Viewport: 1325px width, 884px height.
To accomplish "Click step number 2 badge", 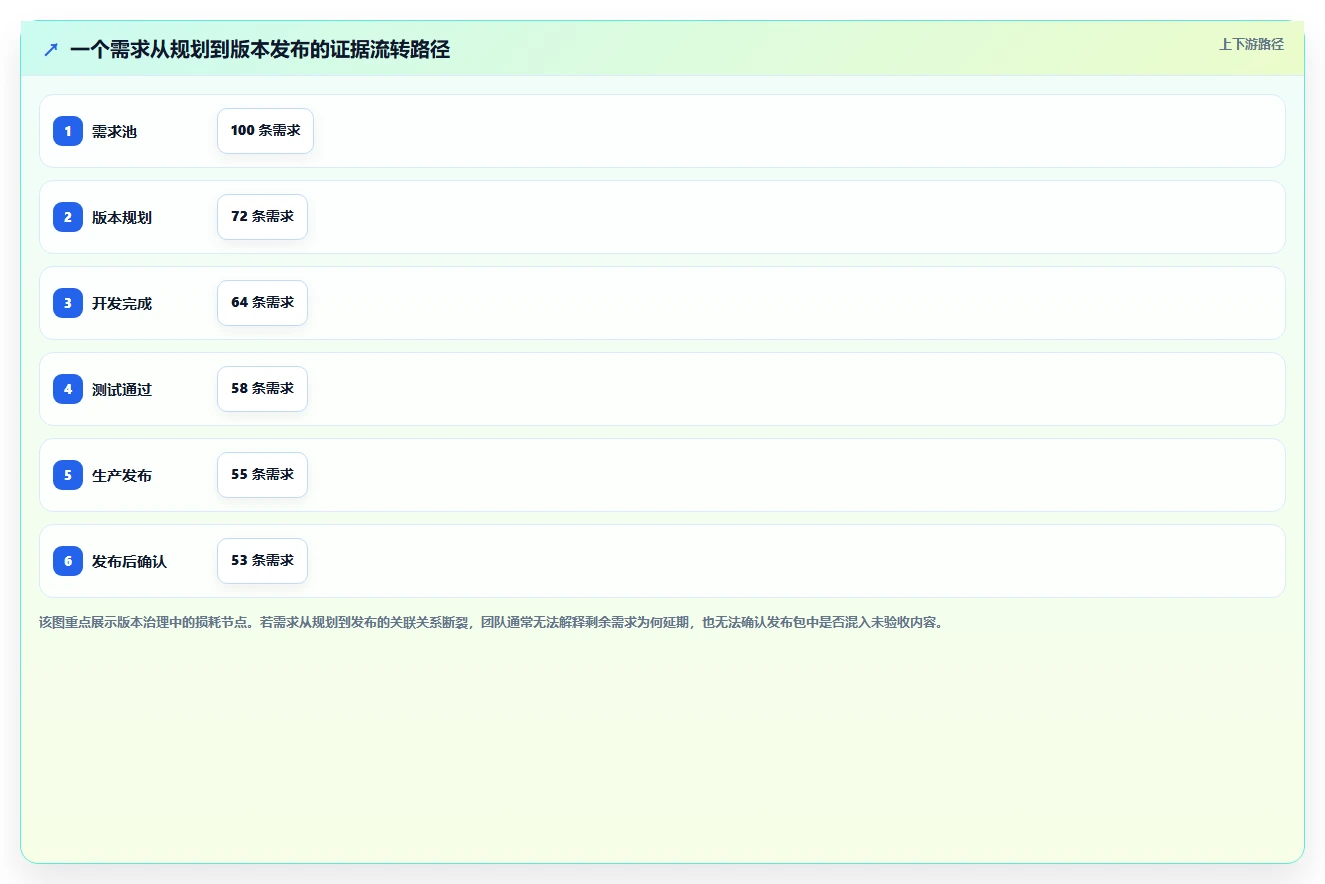I will point(68,217).
